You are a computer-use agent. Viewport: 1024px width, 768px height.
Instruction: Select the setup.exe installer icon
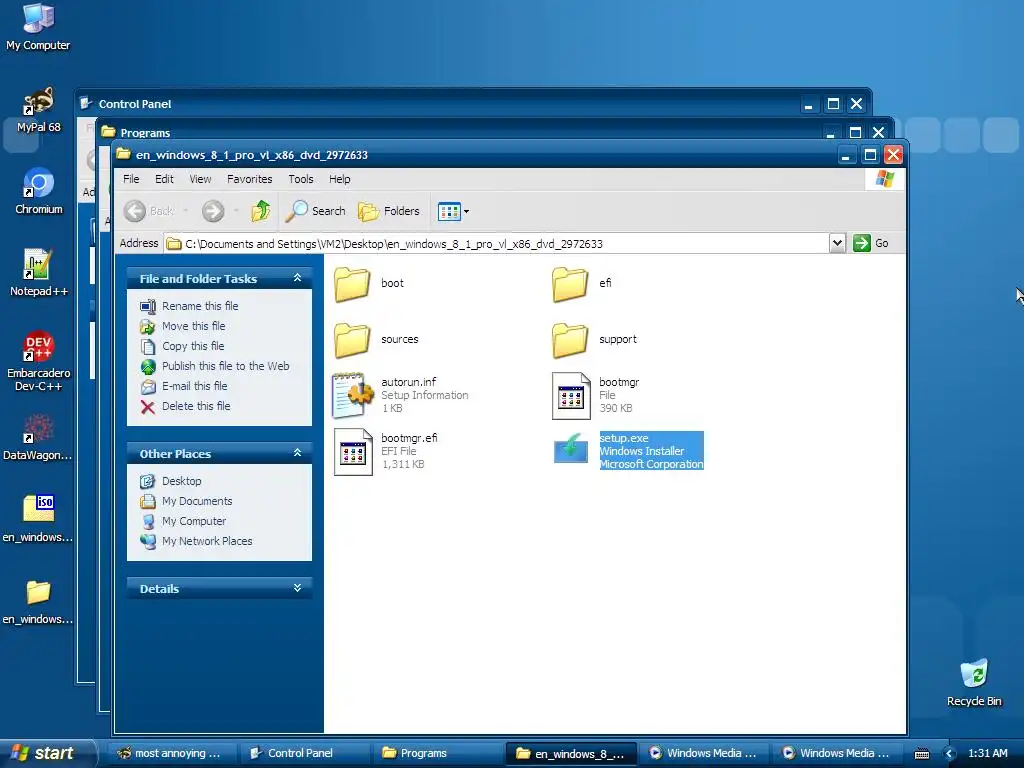(x=571, y=449)
